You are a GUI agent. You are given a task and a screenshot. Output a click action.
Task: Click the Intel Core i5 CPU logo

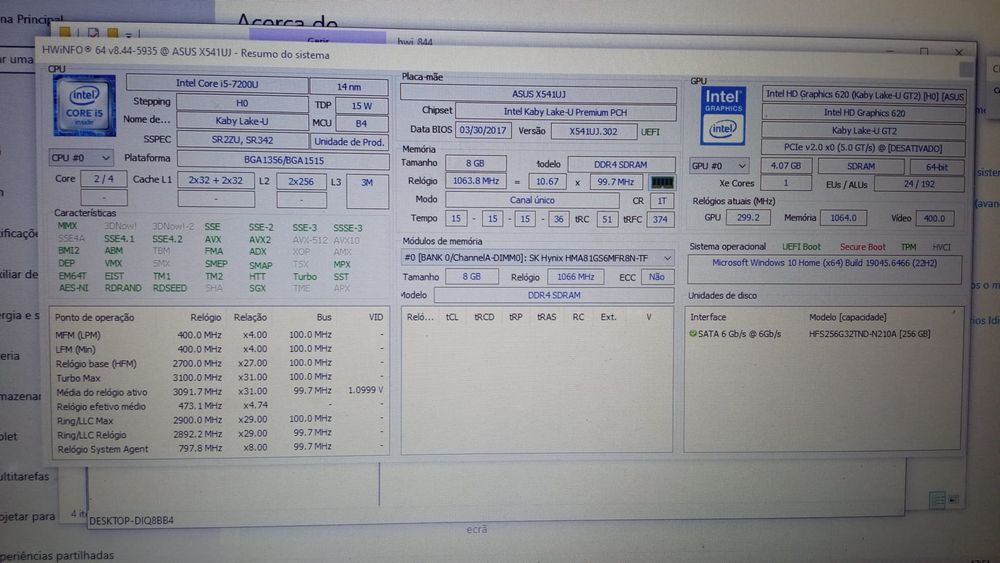coord(85,106)
